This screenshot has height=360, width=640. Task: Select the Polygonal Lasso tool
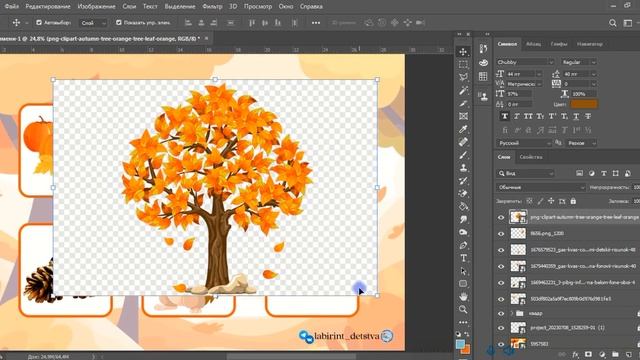pos(463,77)
